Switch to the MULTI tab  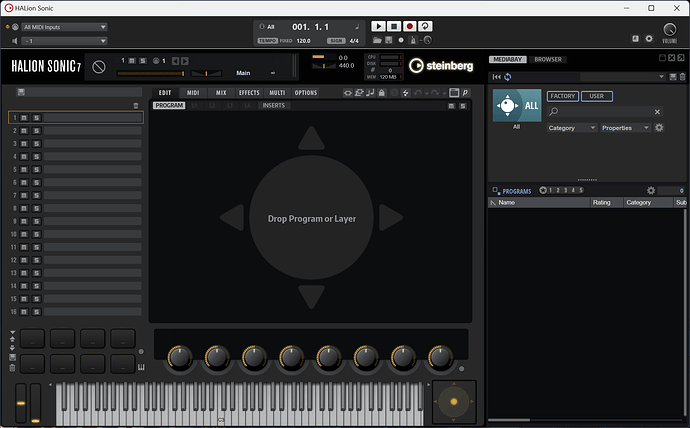(x=277, y=93)
